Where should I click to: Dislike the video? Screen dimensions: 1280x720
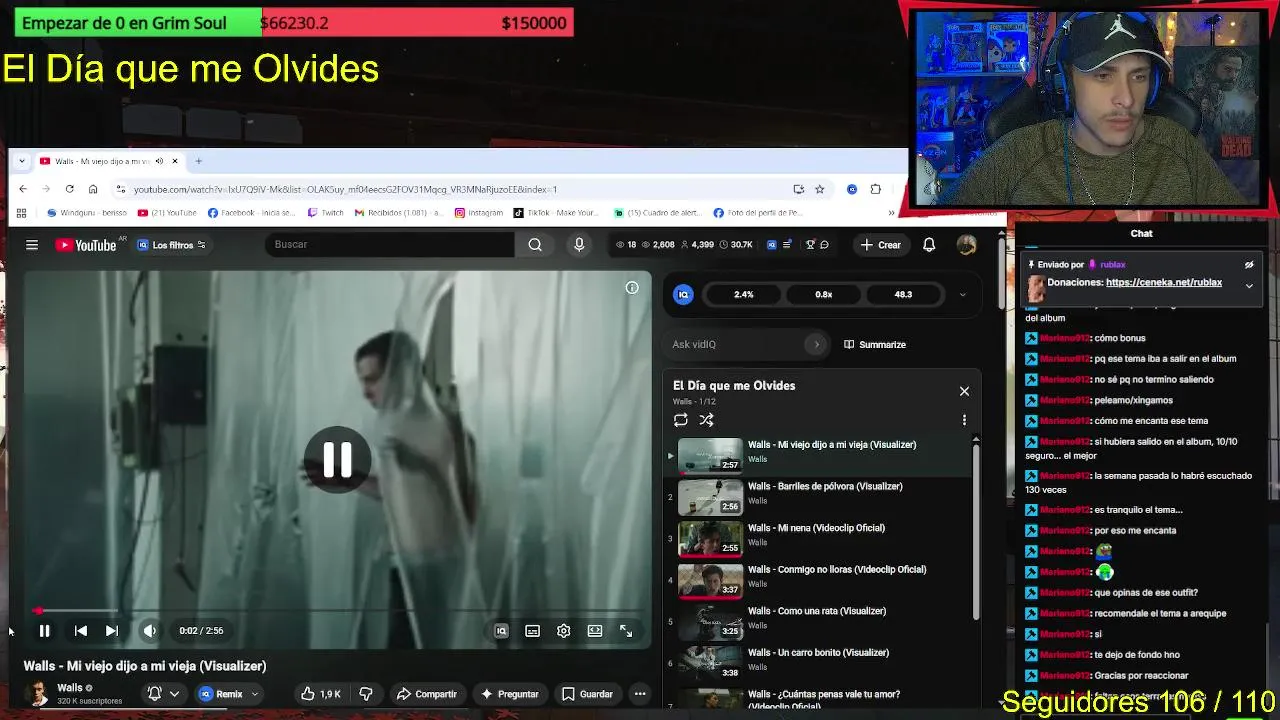[366, 694]
